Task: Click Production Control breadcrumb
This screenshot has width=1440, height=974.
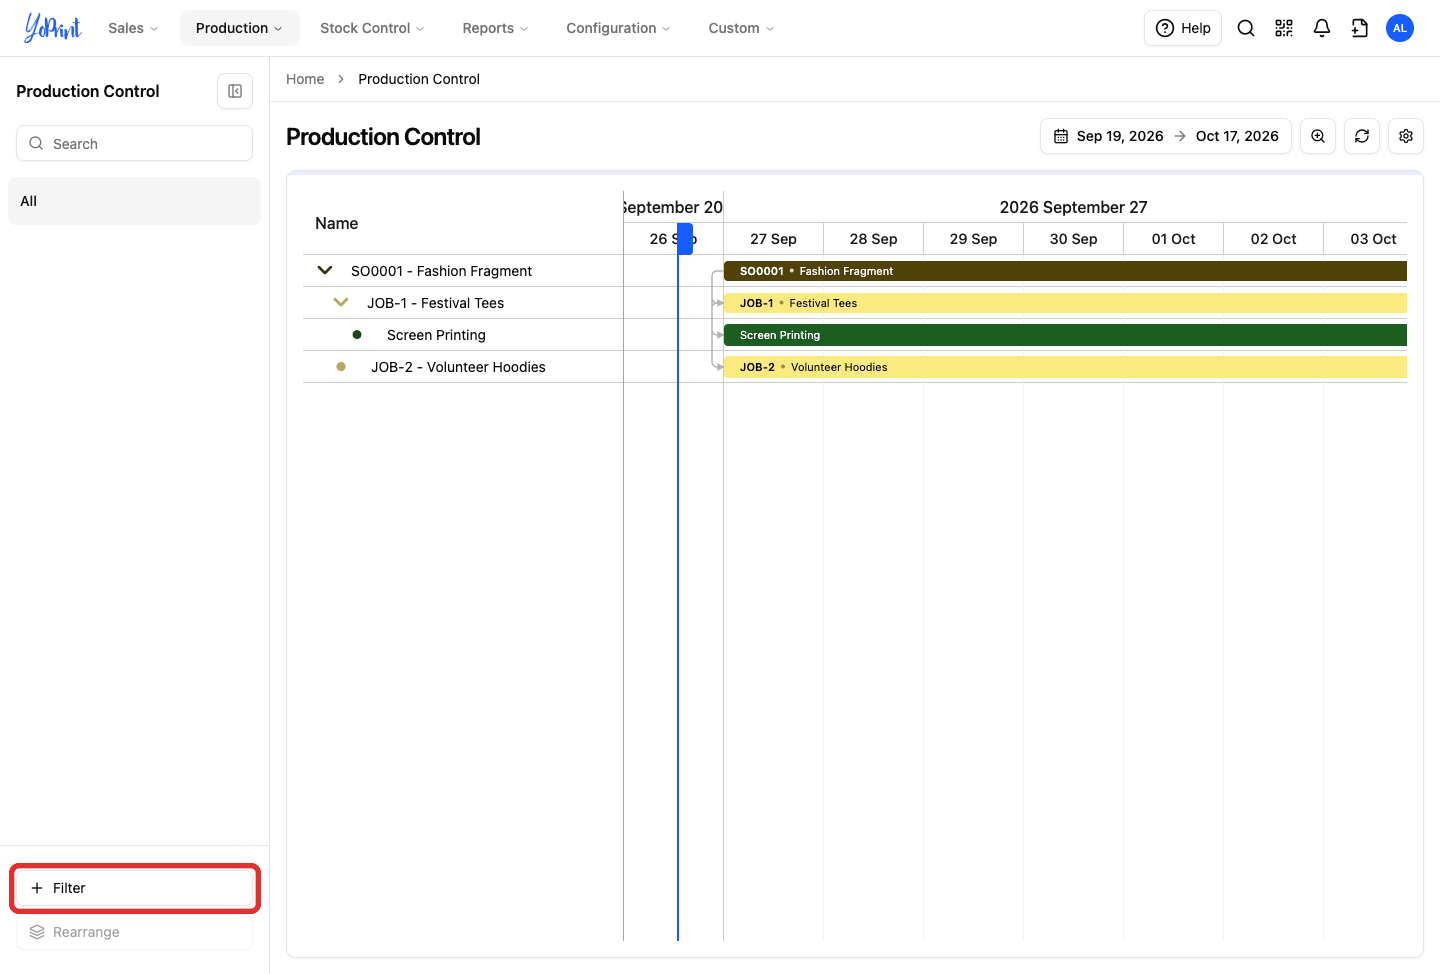Action: 419,79
